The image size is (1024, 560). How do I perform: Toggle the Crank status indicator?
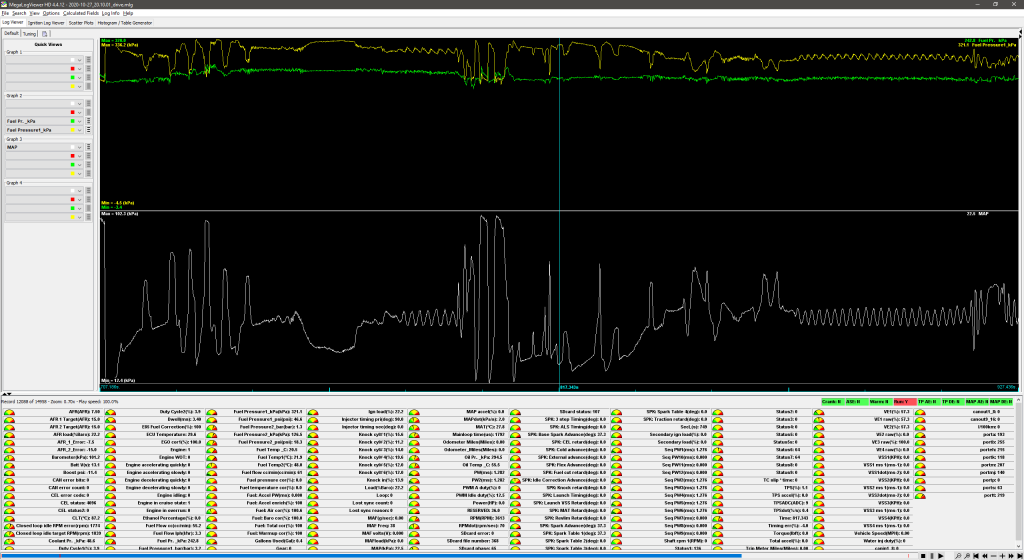[x=832, y=402]
